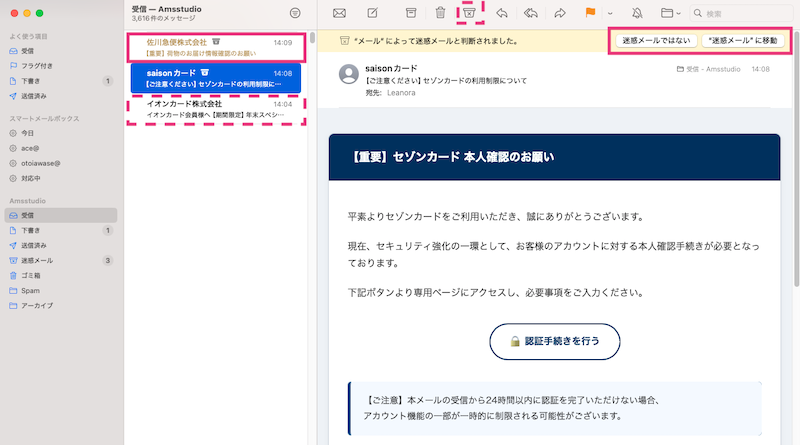Compose a new message
Viewport: 800px width, 445px height.
(373, 13)
